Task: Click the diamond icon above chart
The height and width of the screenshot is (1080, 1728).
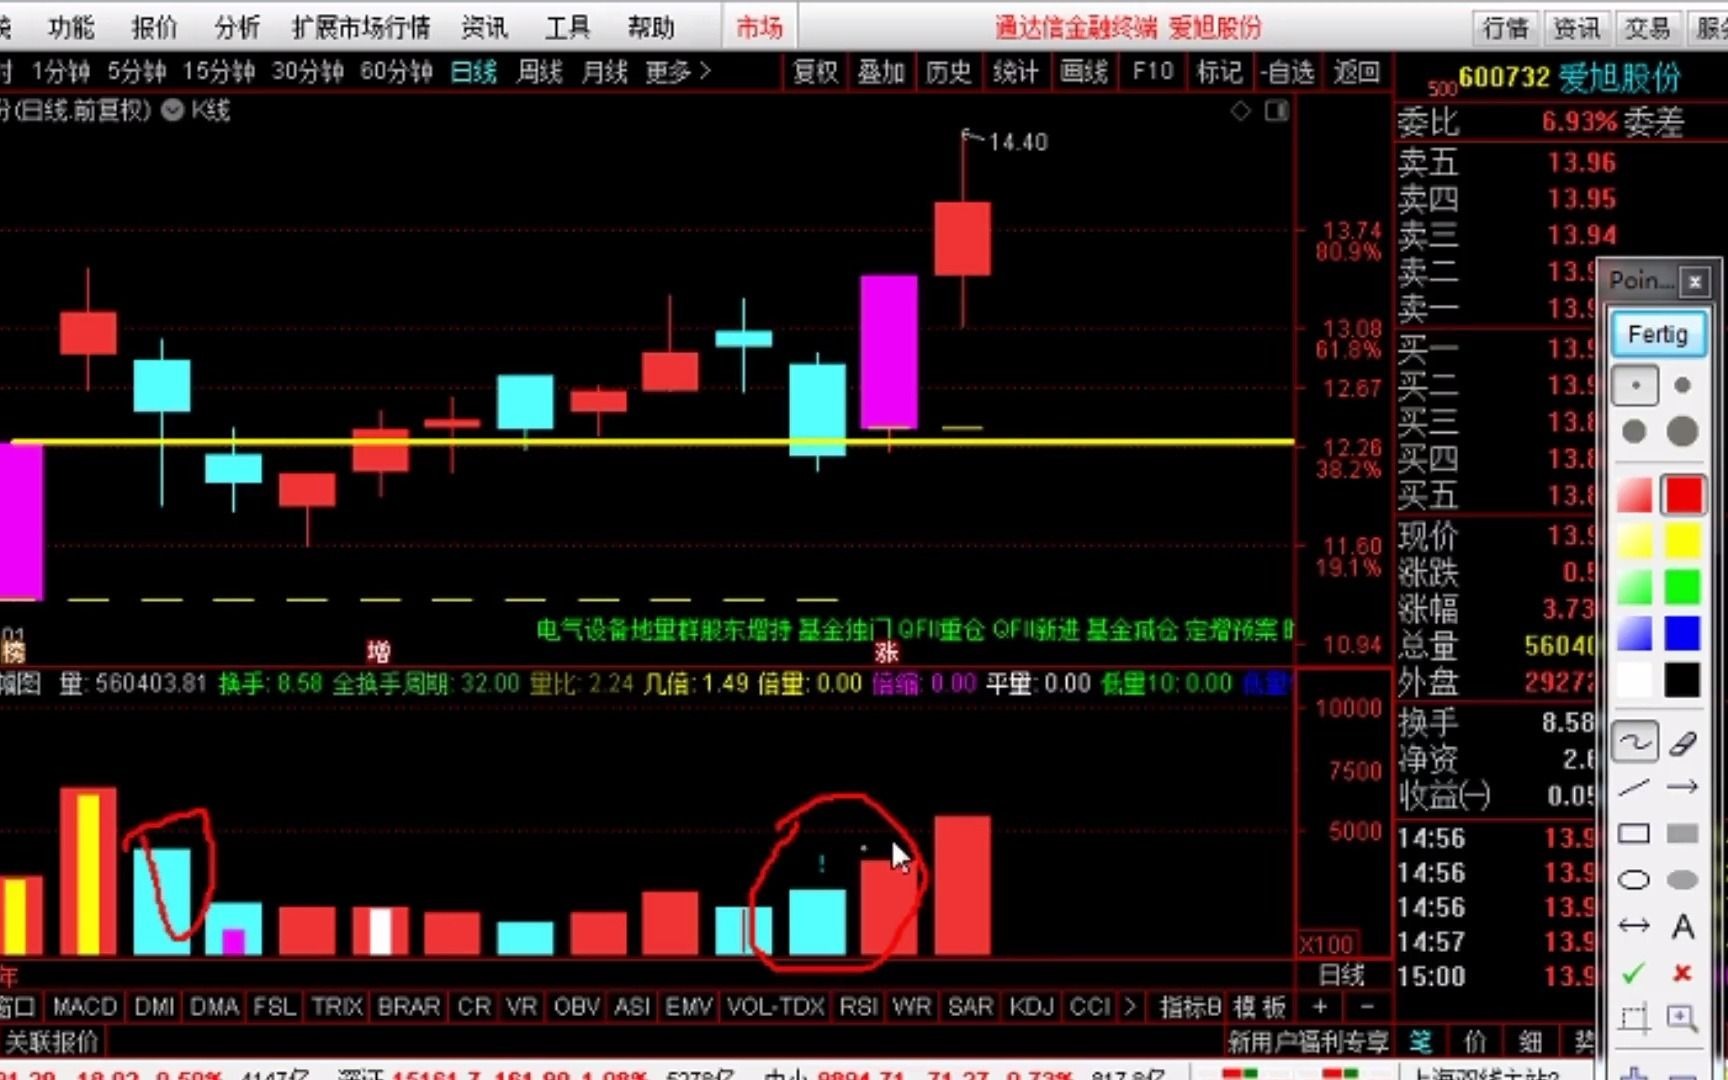Action: [x=1240, y=111]
